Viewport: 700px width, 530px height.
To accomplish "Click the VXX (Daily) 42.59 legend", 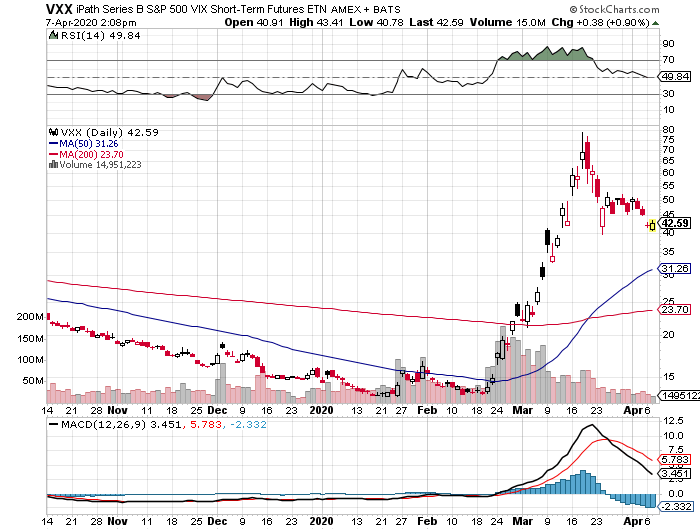I will (109, 133).
